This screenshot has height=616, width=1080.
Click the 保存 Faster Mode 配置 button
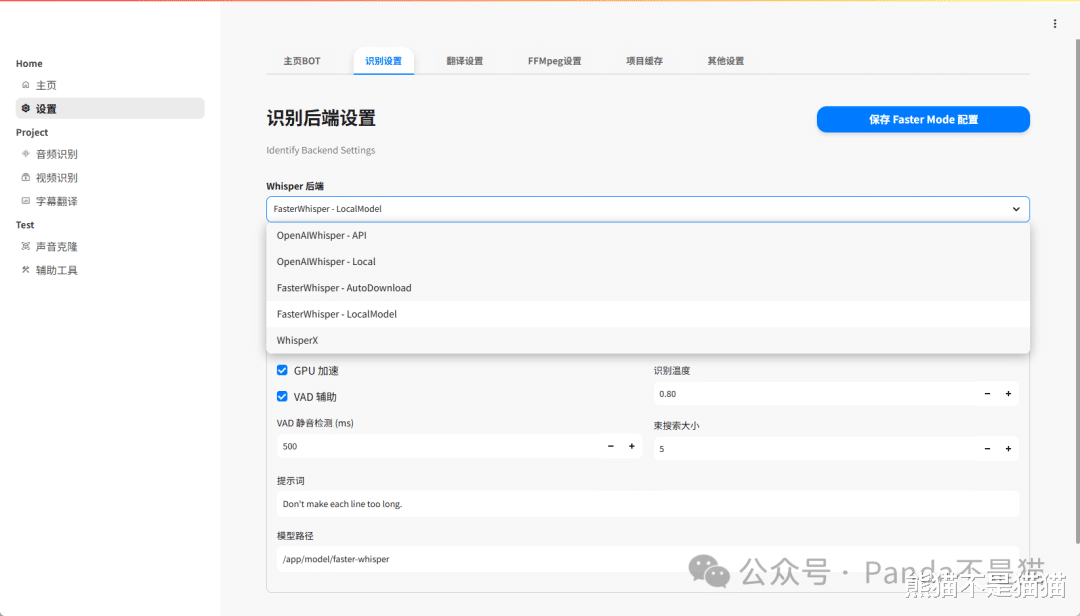[923, 120]
